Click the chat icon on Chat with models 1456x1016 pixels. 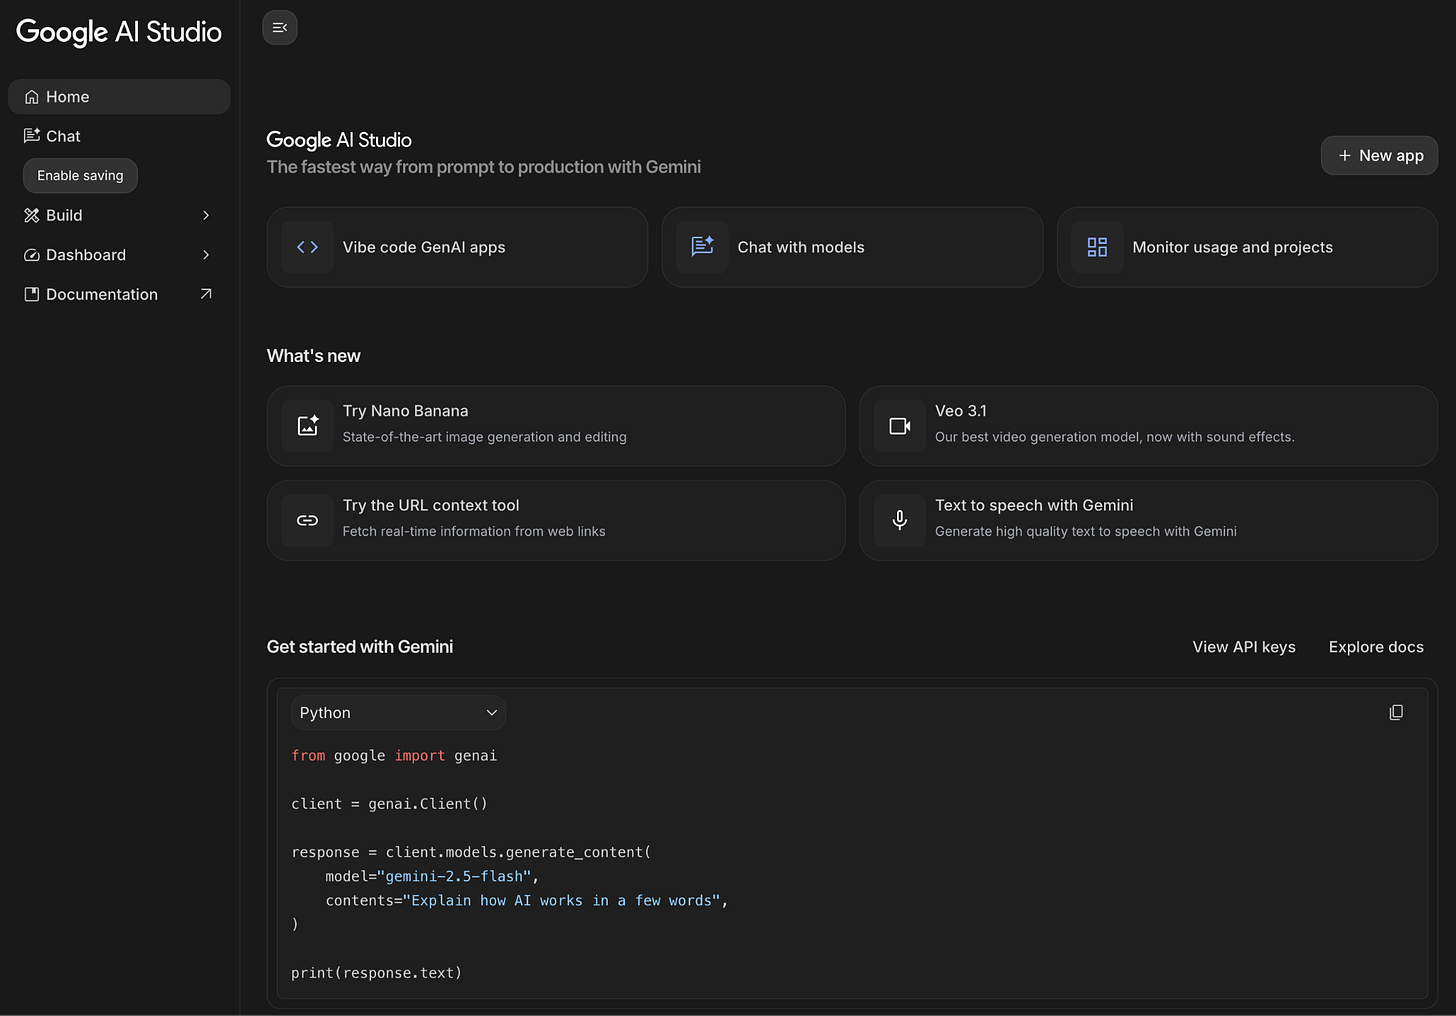tap(702, 247)
